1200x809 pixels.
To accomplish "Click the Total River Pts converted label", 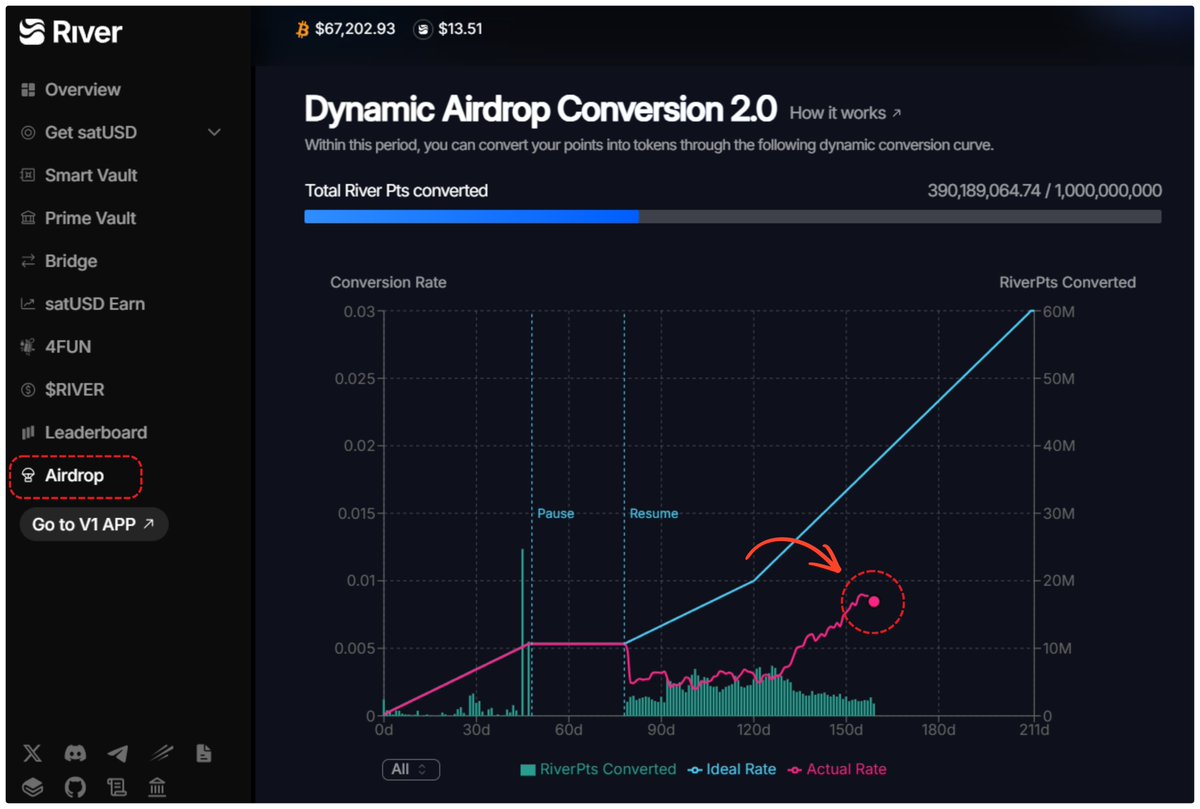I will pyautogui.click(x=396, y=190).
